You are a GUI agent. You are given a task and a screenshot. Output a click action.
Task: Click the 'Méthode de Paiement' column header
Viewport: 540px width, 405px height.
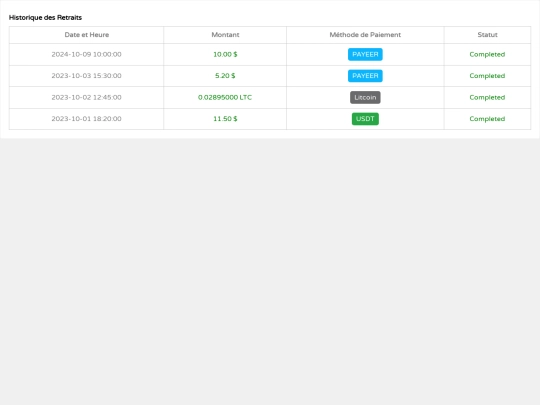click(x=365, y=35)
